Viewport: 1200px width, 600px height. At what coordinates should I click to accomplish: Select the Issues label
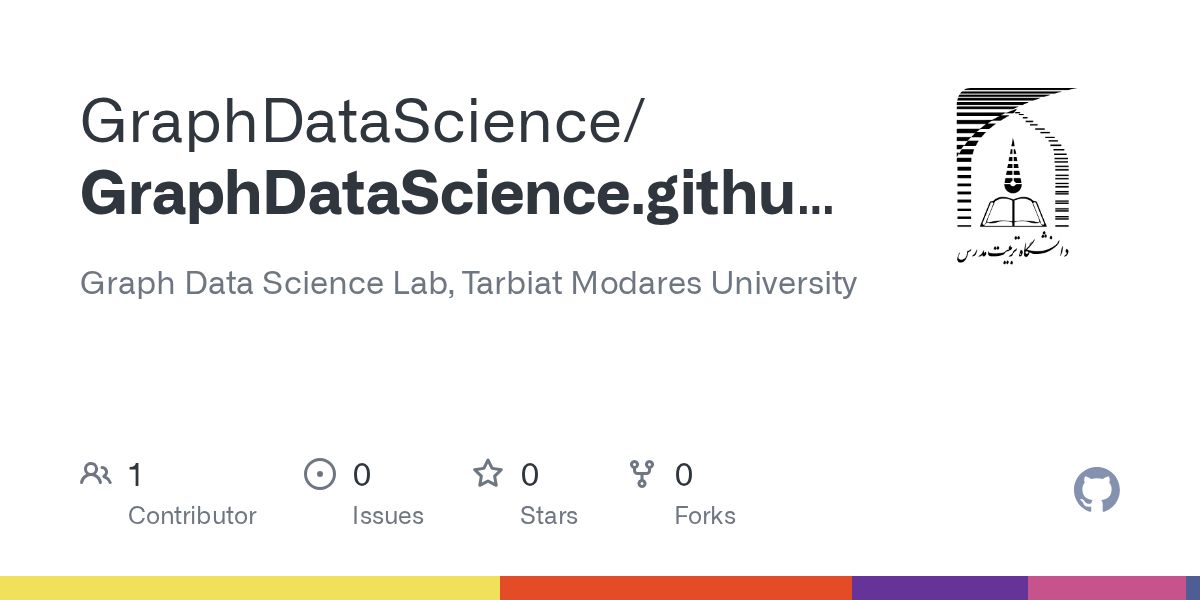coord(388,516)
